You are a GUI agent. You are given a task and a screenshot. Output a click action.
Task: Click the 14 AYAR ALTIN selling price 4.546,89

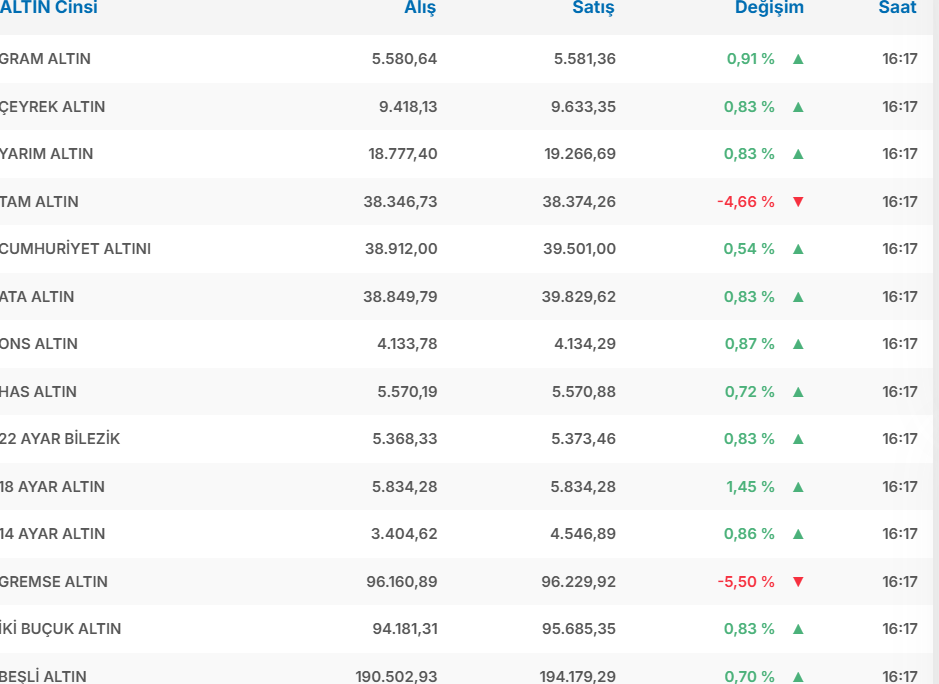(583, 534)
